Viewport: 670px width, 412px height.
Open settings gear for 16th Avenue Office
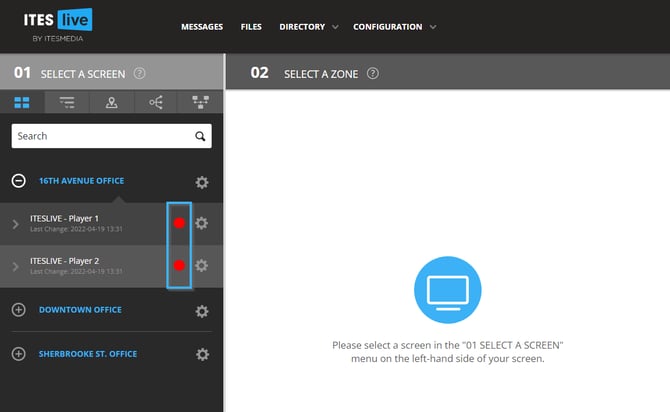click(202, 182)
